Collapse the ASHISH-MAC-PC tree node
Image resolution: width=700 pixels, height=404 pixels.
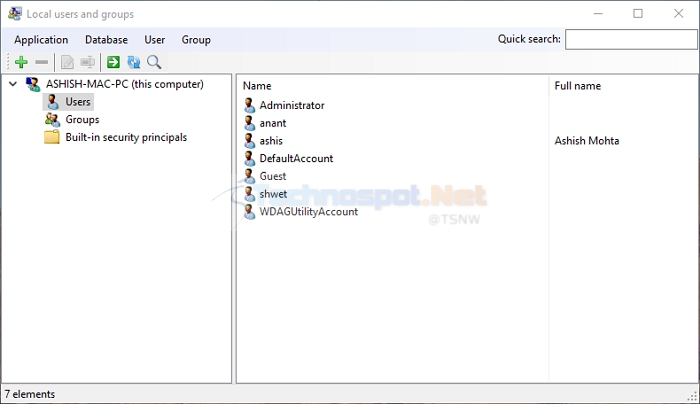tap(13, 84)
